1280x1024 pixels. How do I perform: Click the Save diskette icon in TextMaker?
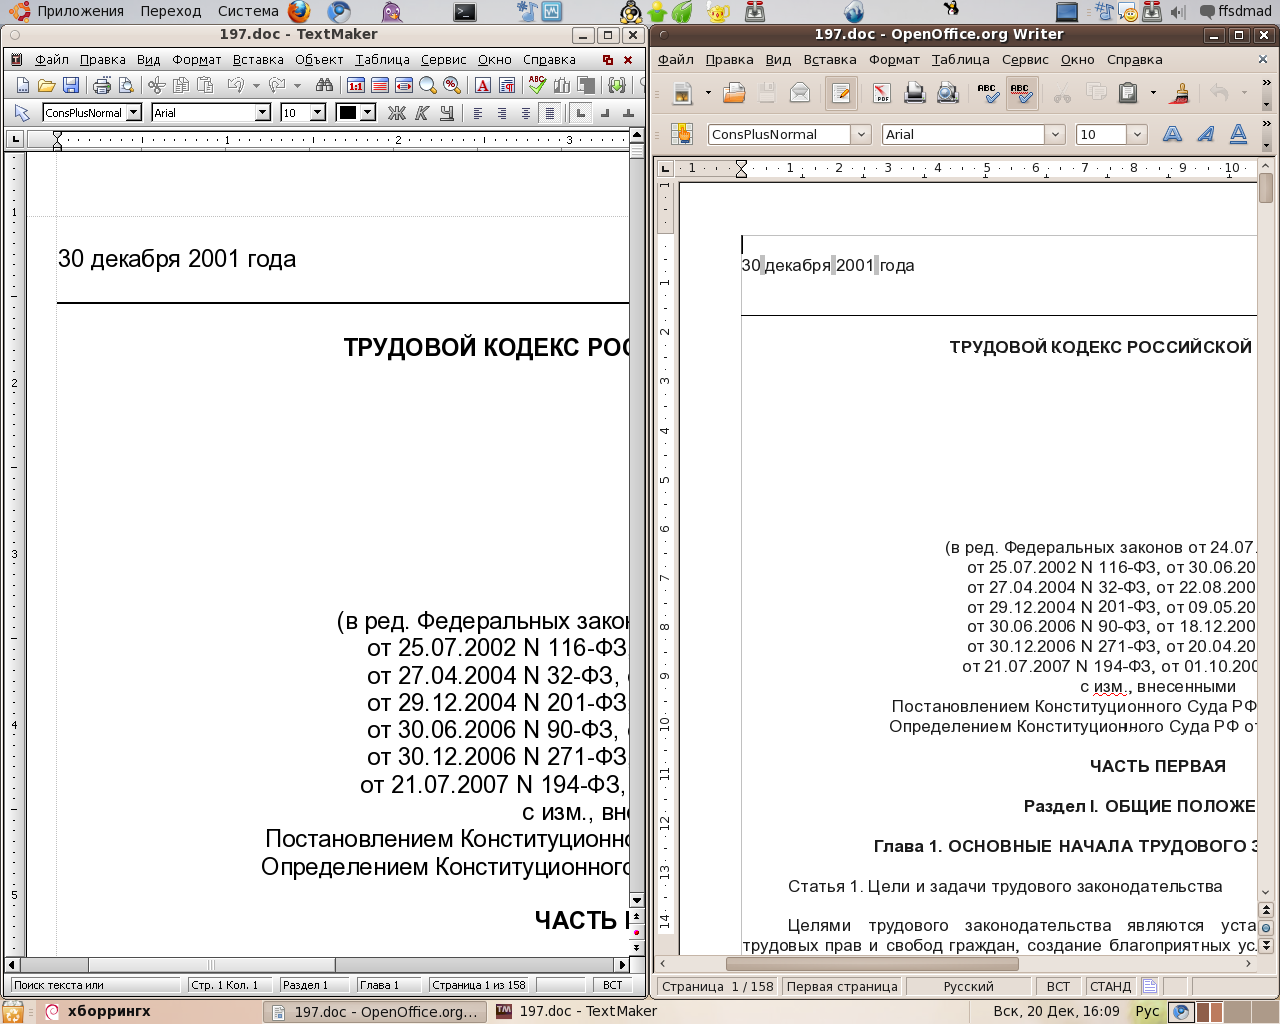pyautogui.click(x=70, y=86)
